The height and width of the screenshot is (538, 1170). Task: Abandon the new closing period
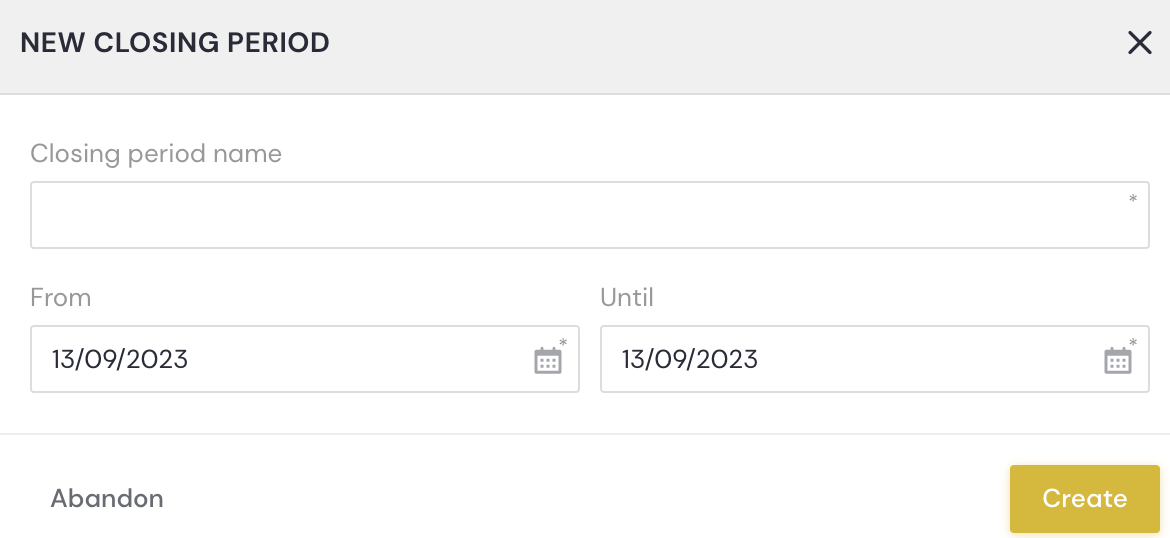point(107,498)
